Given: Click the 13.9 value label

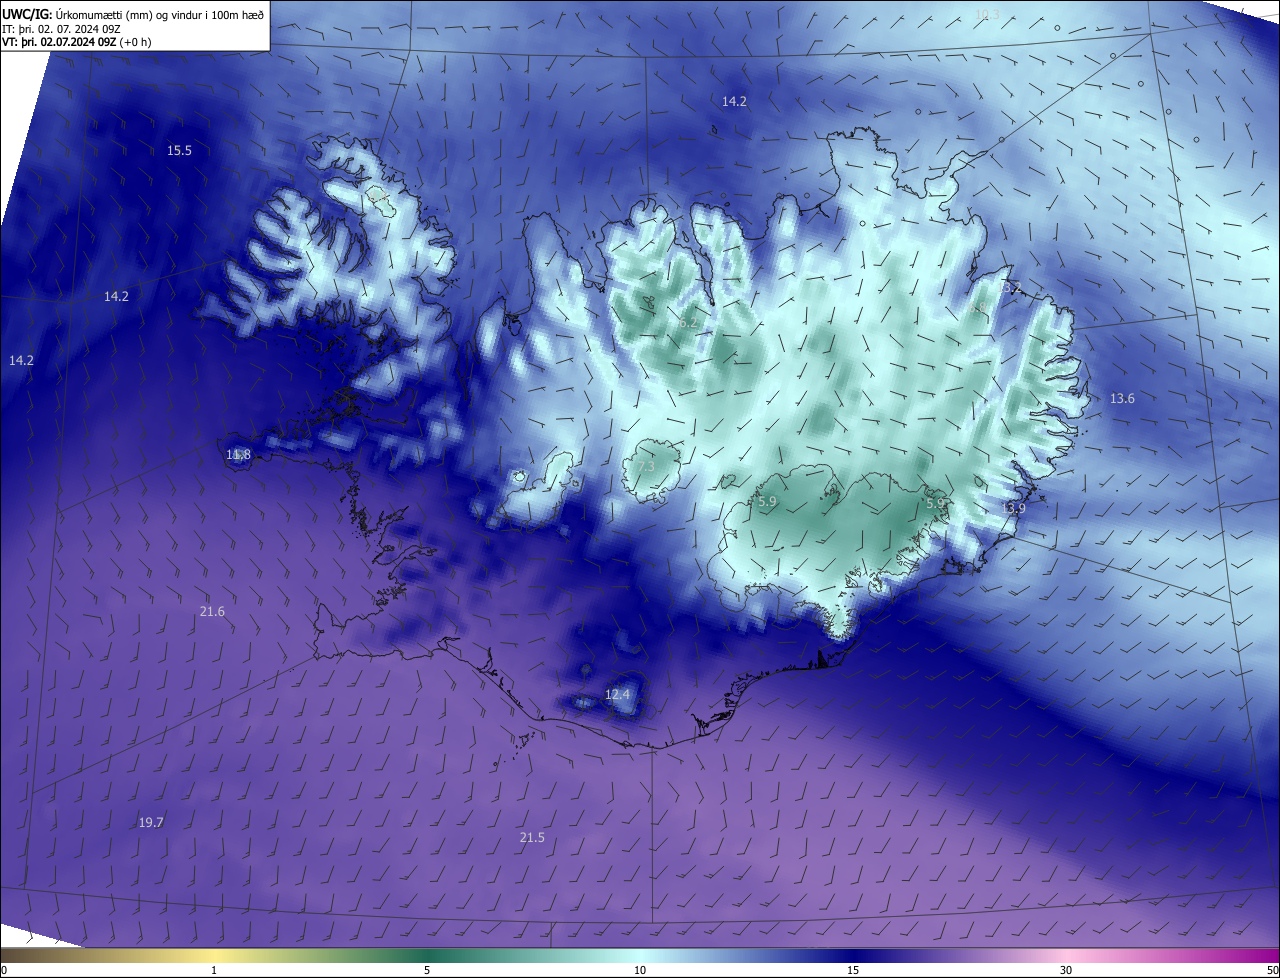Looking at the screenshot, I should 1013,508.
